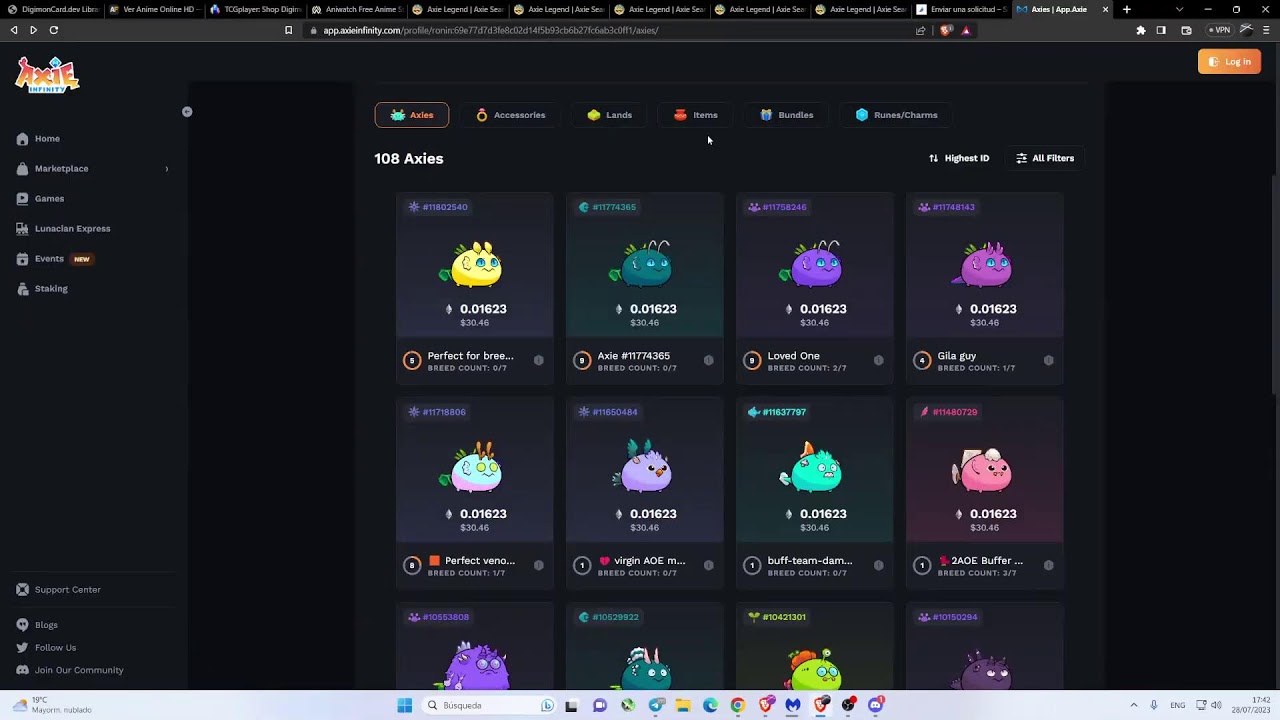
Task: Open the Brave main menu
Action: click(x=1266, y=30)
